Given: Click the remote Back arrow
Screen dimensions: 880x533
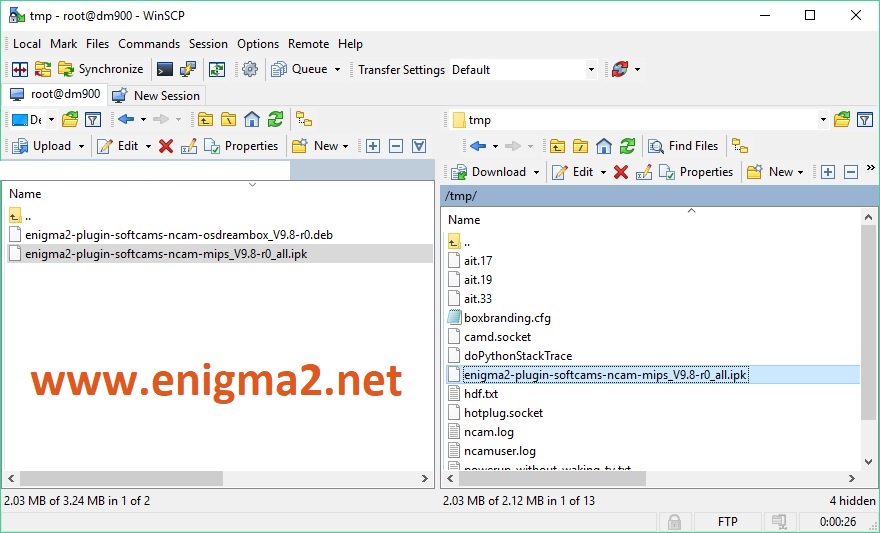Looking at the screenshot, I should (478, 146).
